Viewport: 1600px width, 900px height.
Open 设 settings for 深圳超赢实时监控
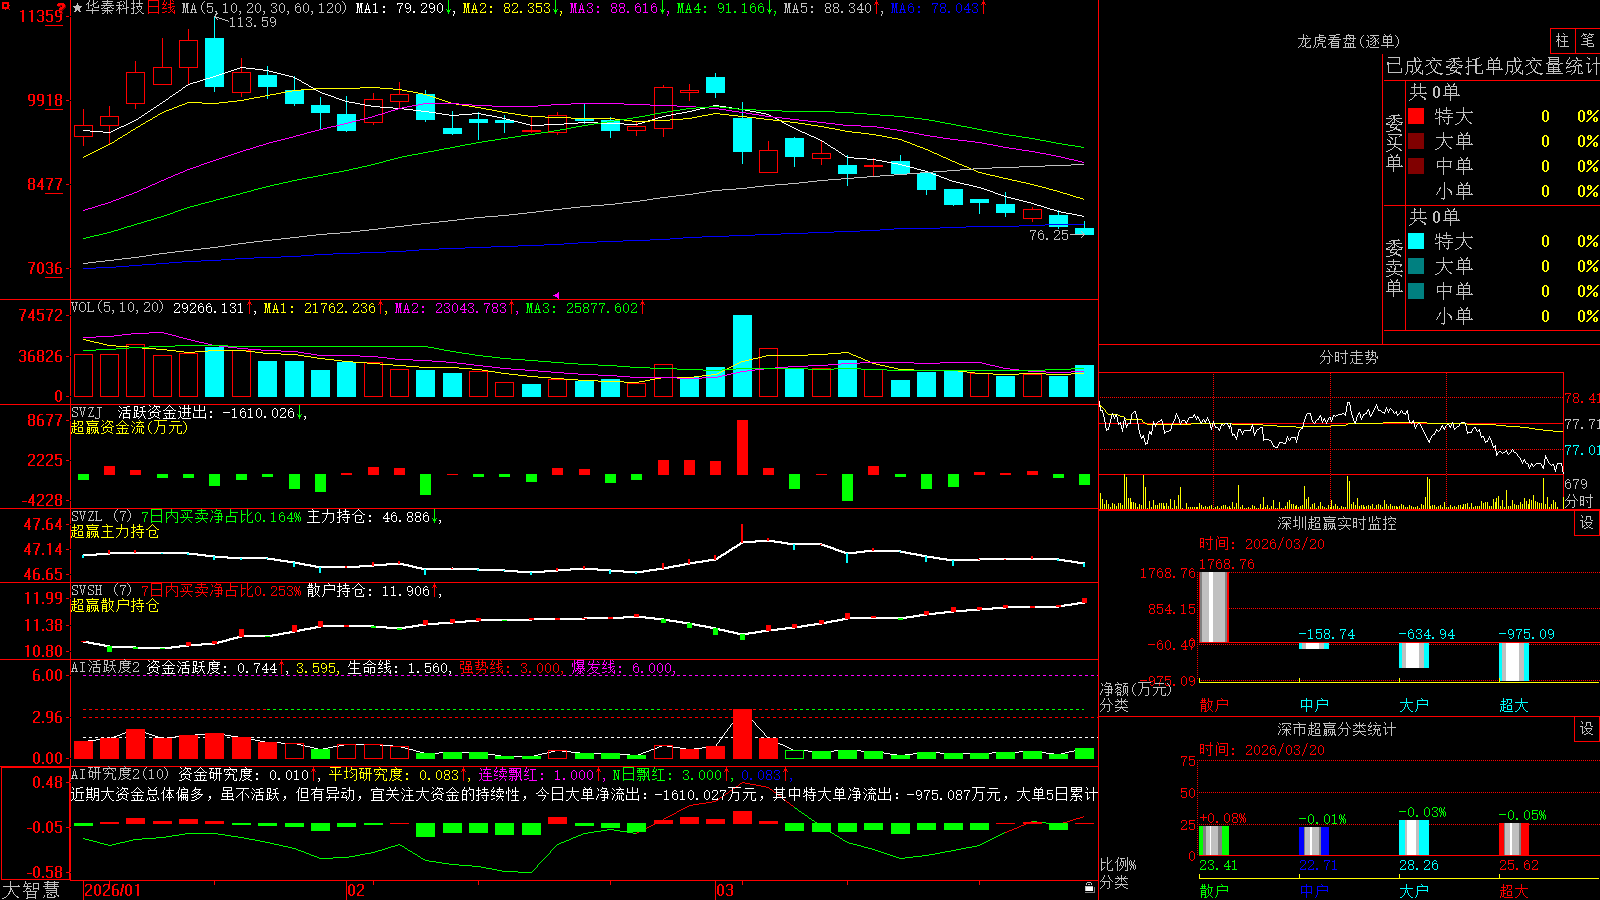point(1587,523)
